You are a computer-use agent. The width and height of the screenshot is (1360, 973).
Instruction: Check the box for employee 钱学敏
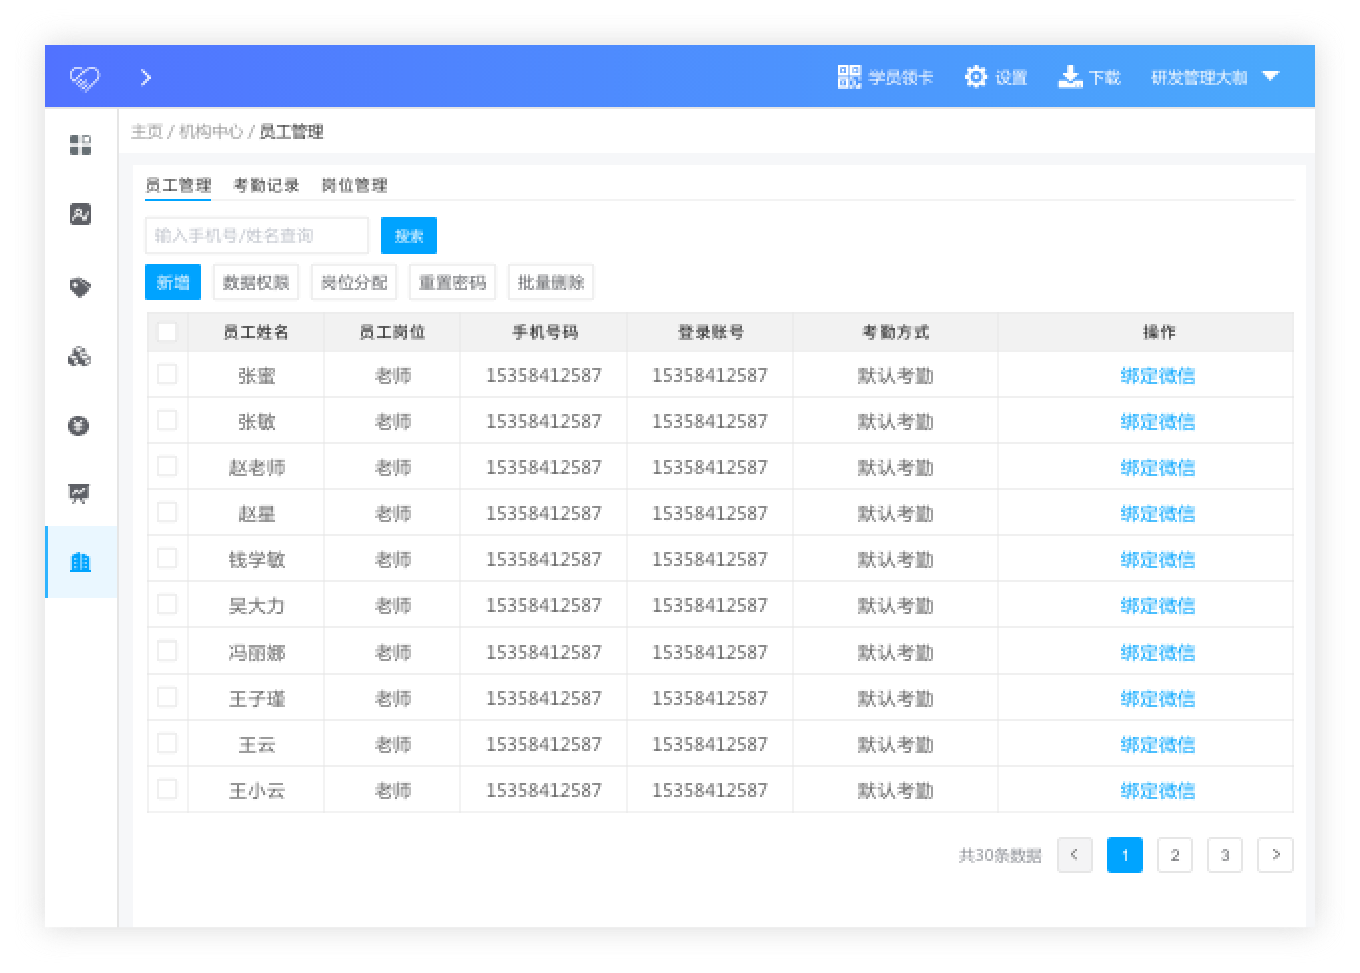click(x=167, y=558)
